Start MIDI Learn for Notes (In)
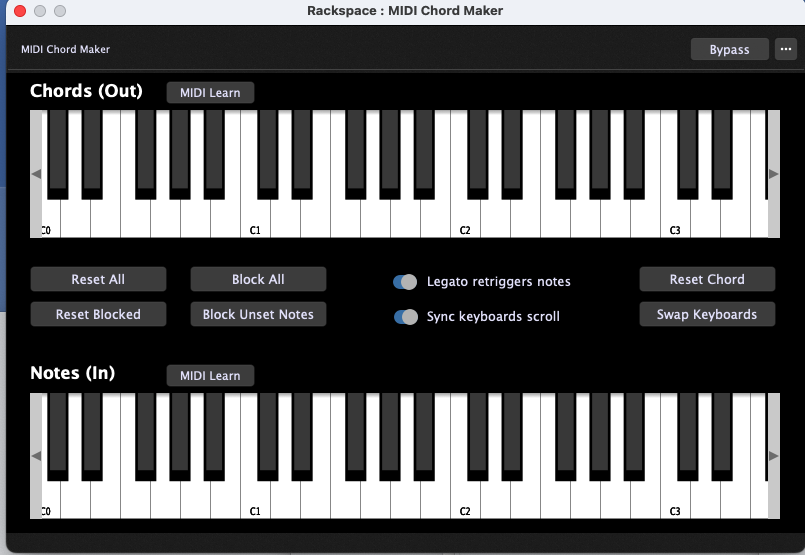805x555 pixels. click(210, 376)
